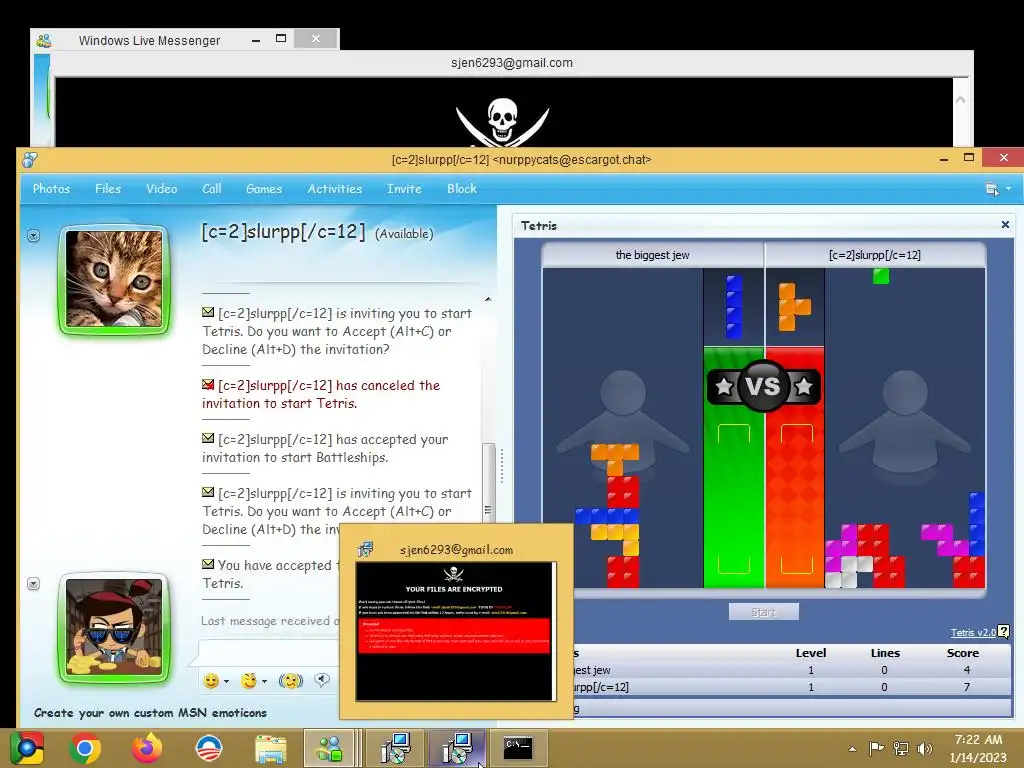Click Invite in the toolbar

(404, 189)
